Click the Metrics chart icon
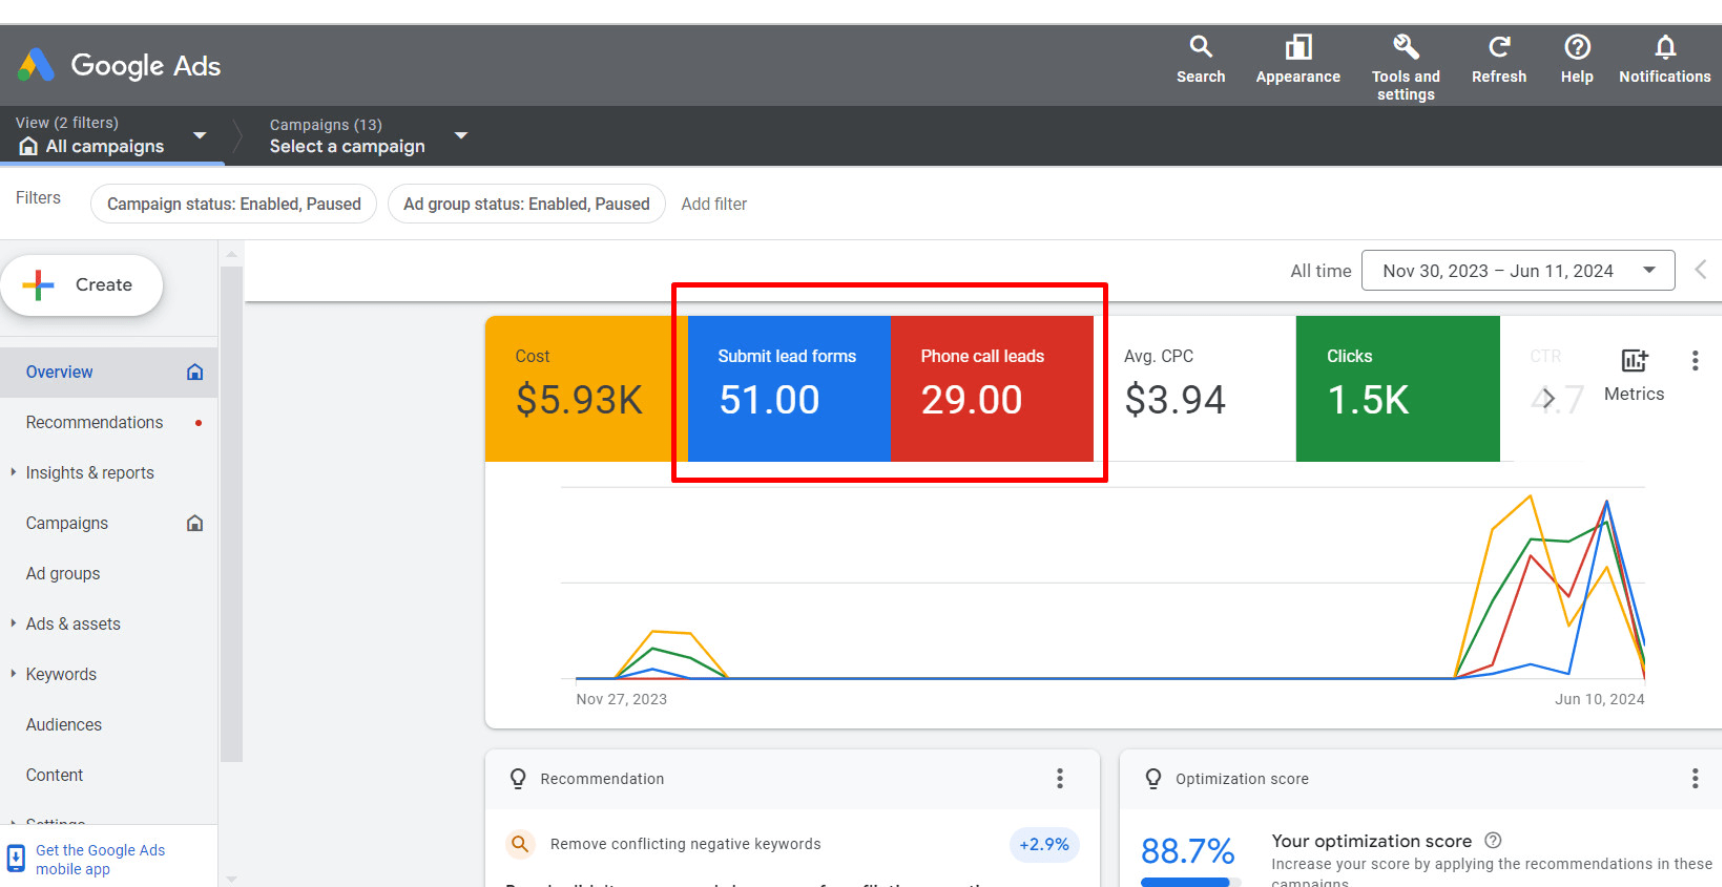The height and width of the screenshot is (887, 1722). click(1633, 361)
